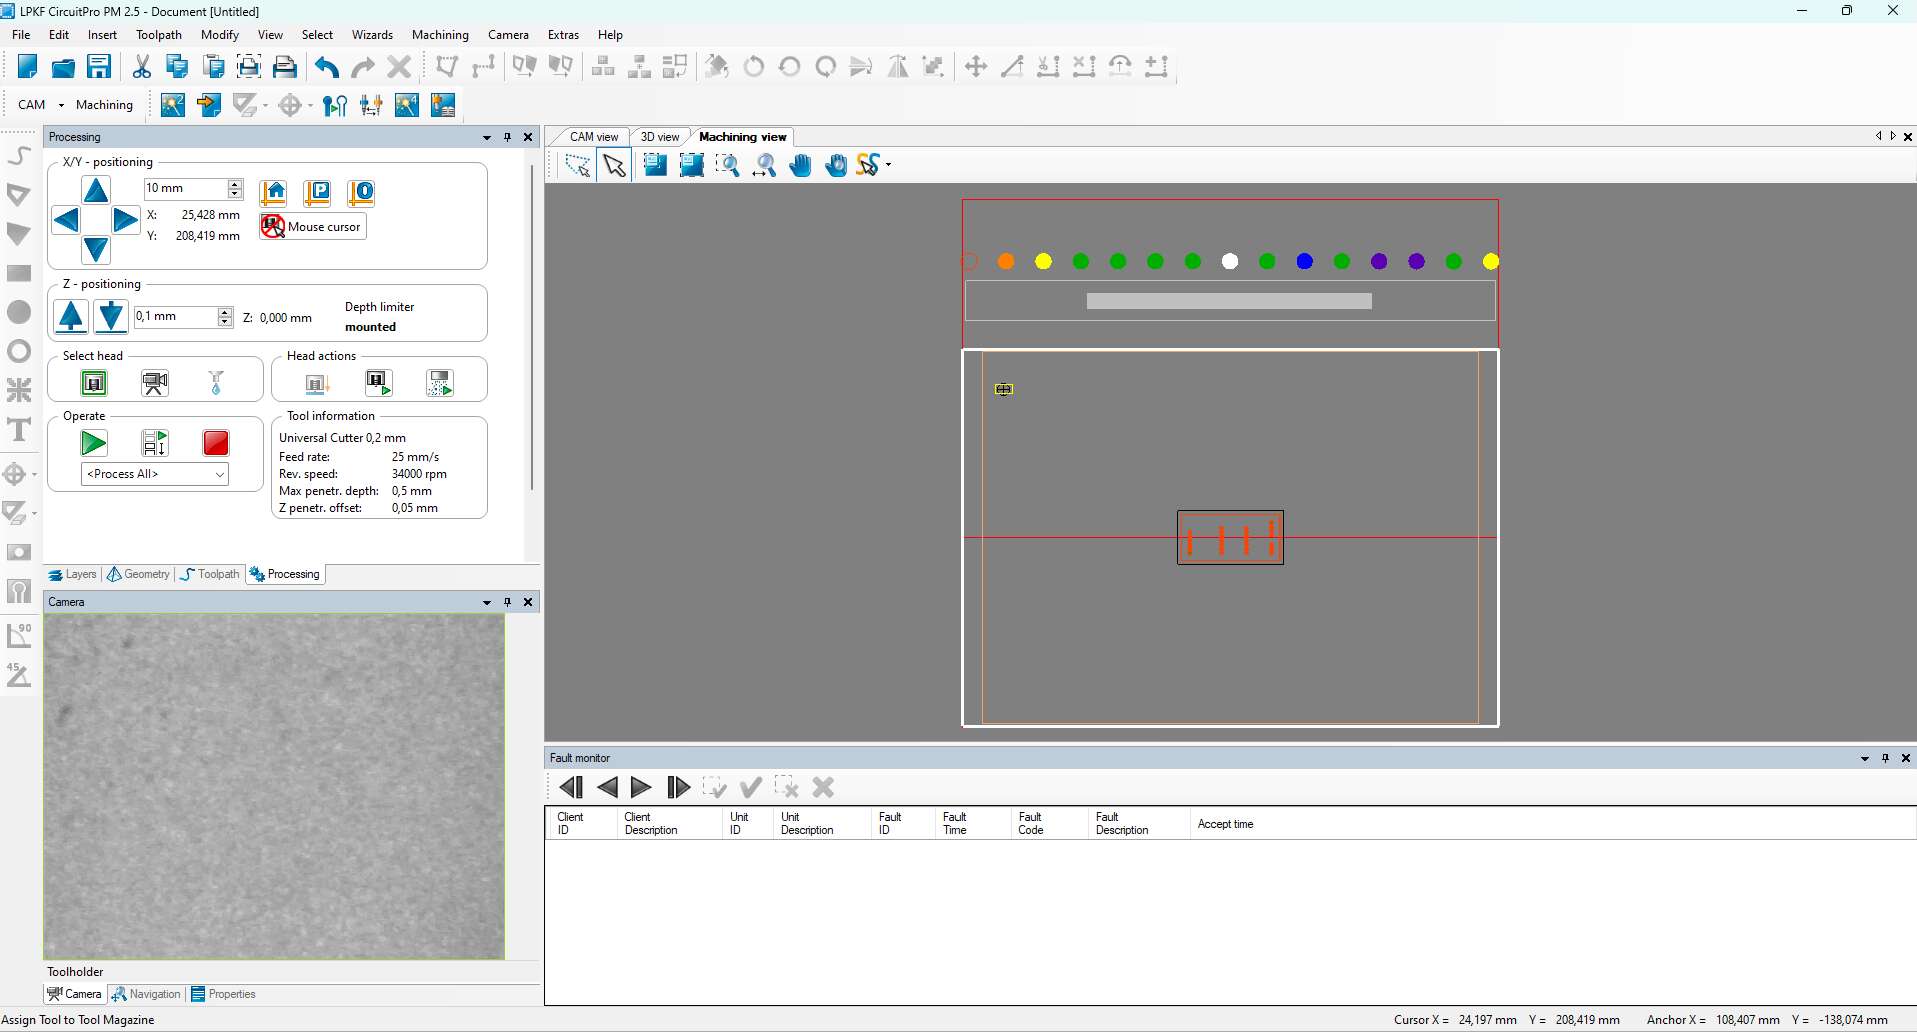Click the X/Y step size spinner arrows
The width and height of the screenshot is (1917, 1032).
click(x=235, y=188)
